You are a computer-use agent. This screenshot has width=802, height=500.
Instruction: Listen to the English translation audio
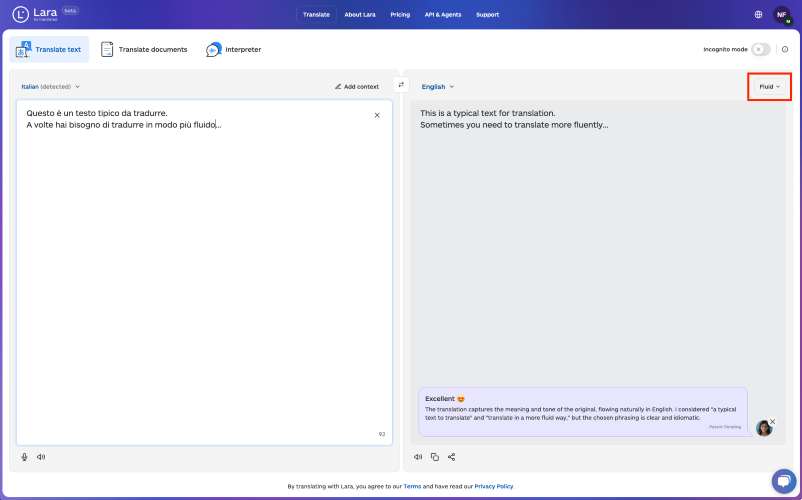(x=418, y=457)
